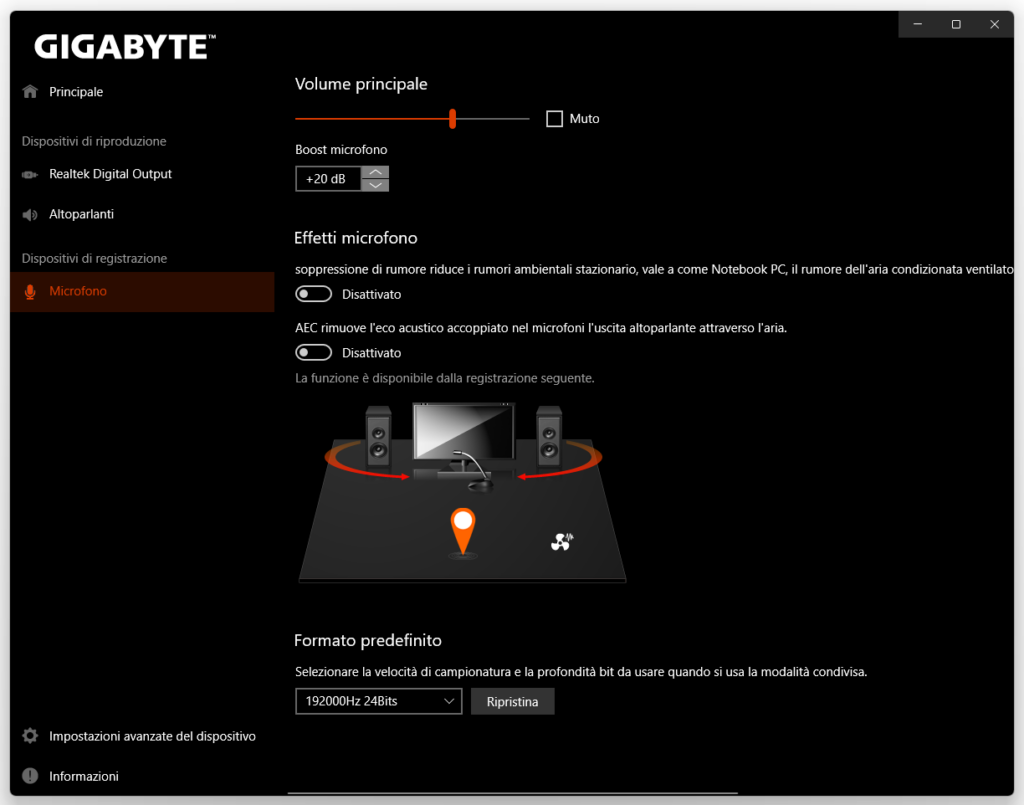Enable the AEC echo cancellation toggle
Screen dimensions: 1024x805
[x=313, y=353]
